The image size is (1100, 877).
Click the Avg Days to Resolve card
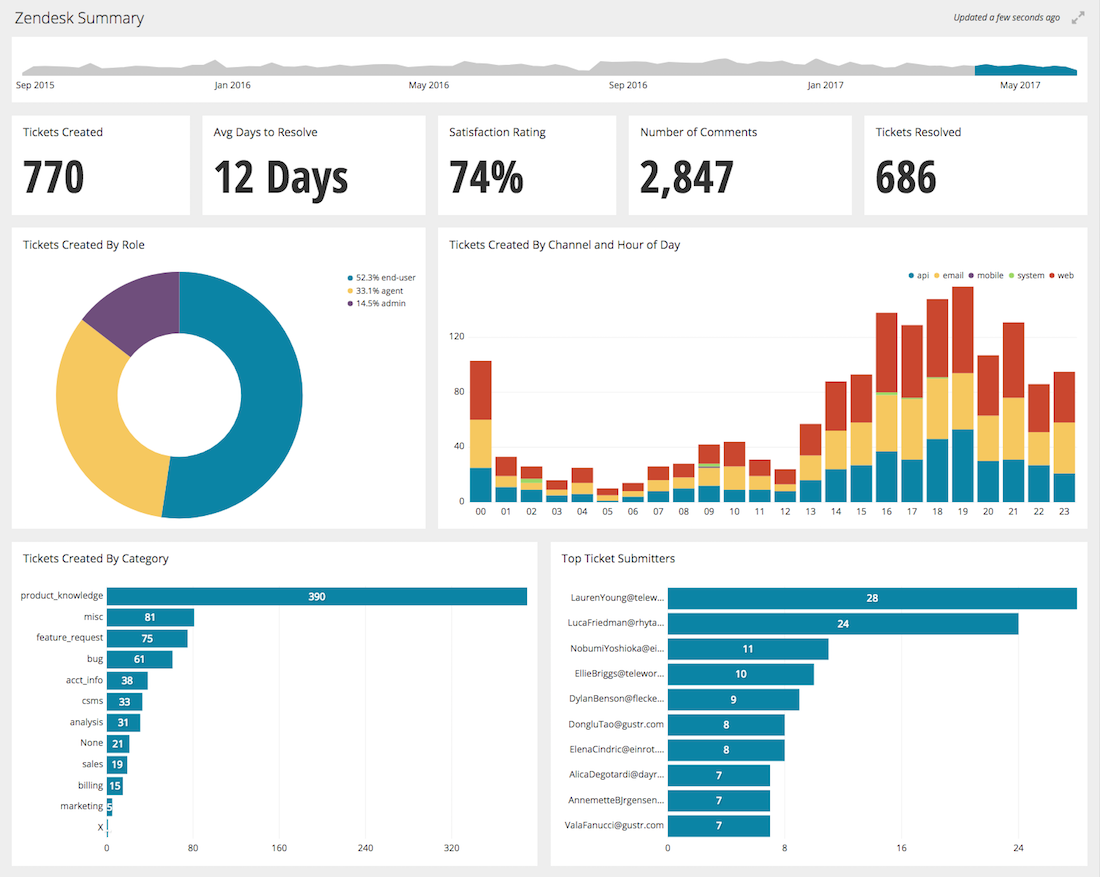coord(313,165)
